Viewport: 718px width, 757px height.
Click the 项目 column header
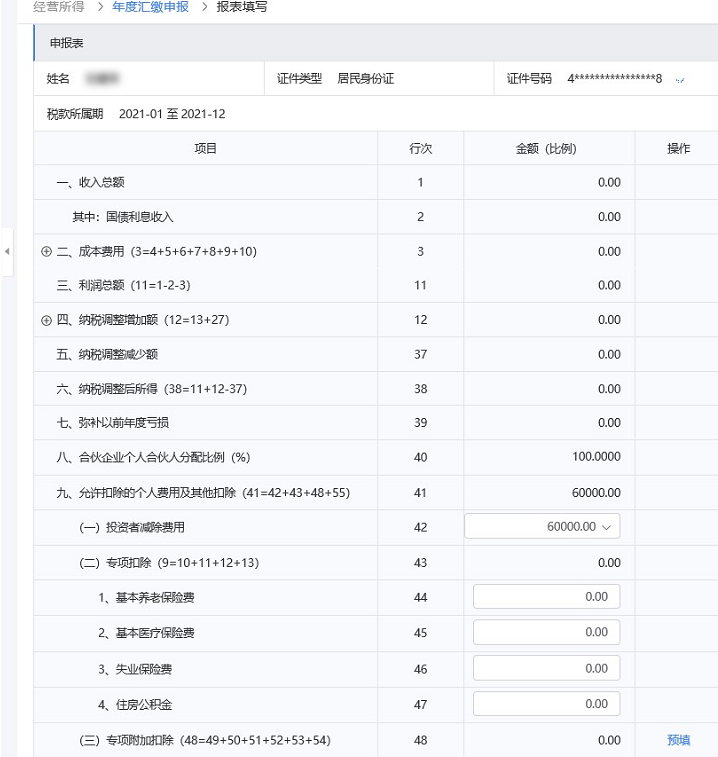click(x=205, y=148)
